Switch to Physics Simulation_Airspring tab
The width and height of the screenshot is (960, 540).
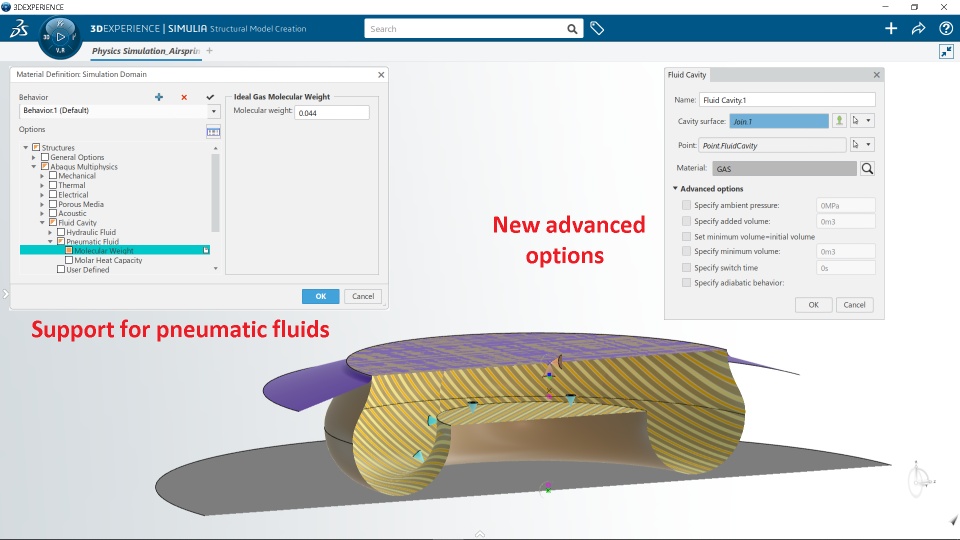tap(146, 51)
